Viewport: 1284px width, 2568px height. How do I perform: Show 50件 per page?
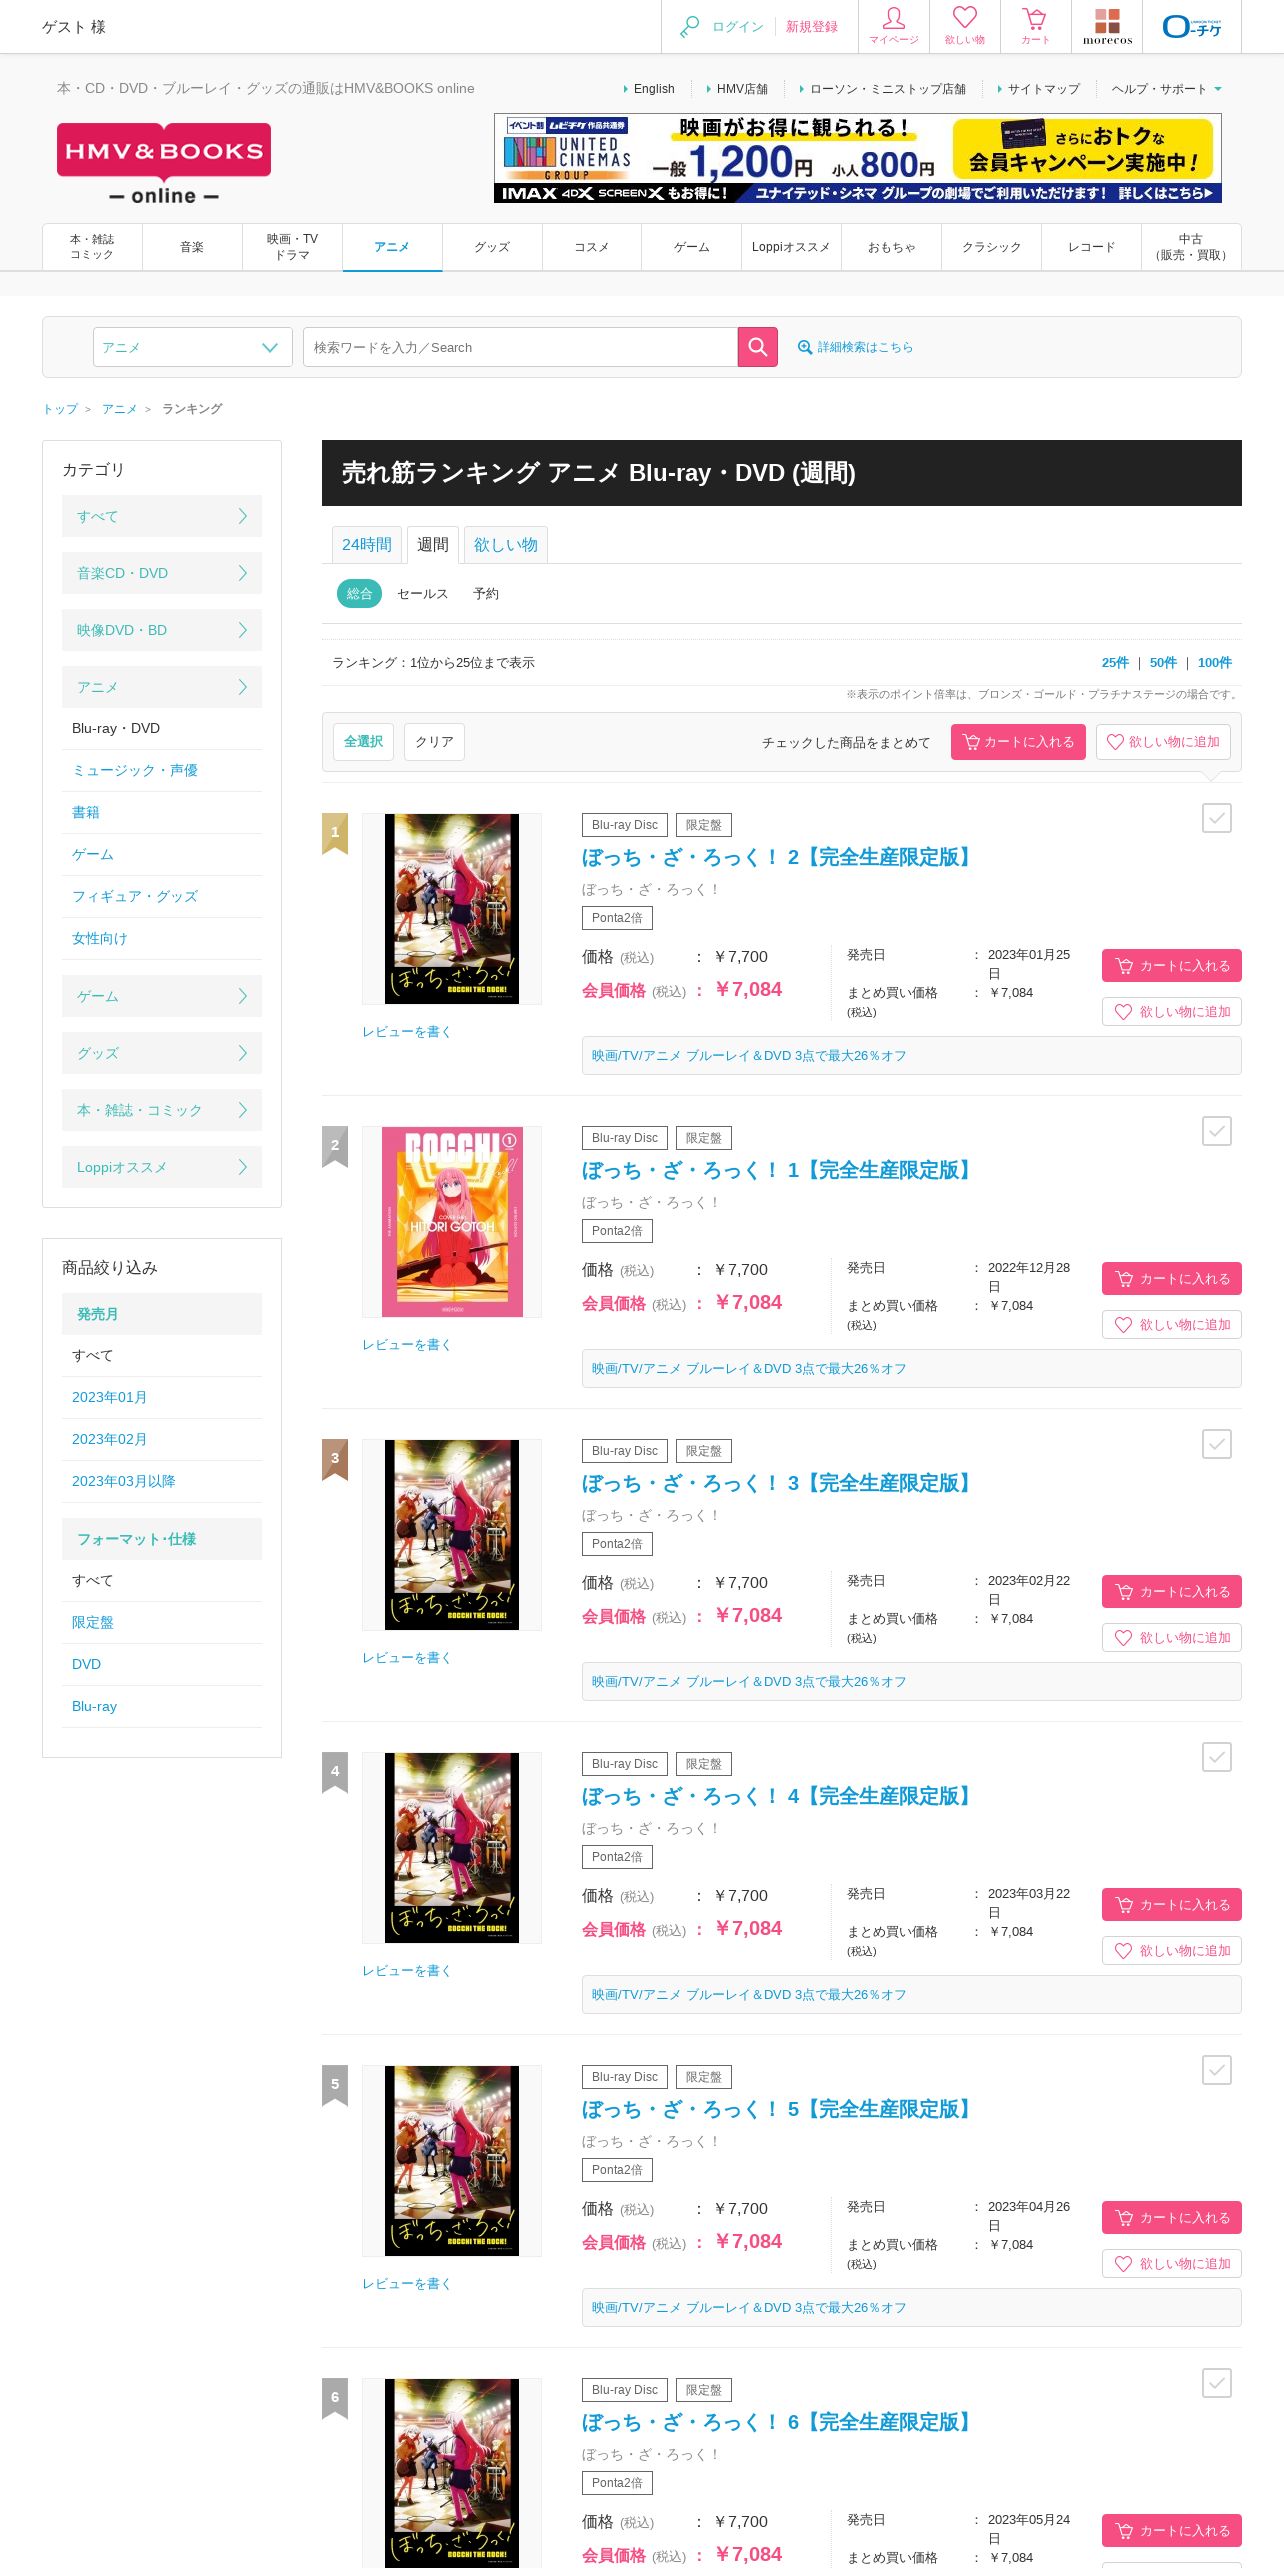[x=1163, y=663]
